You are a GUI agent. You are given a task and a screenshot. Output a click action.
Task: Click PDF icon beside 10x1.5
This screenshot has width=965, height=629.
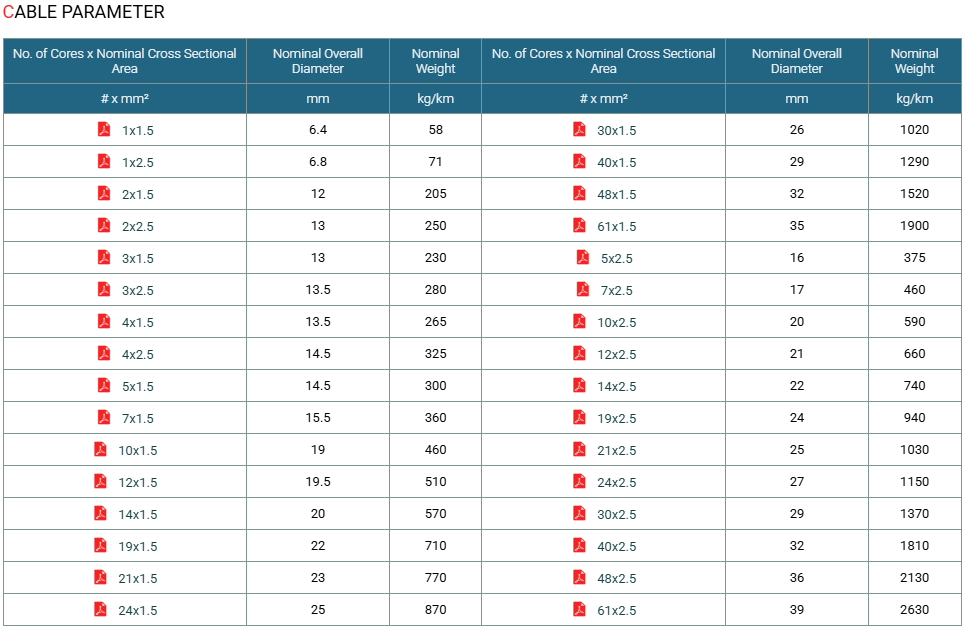[x=100, y=449]
